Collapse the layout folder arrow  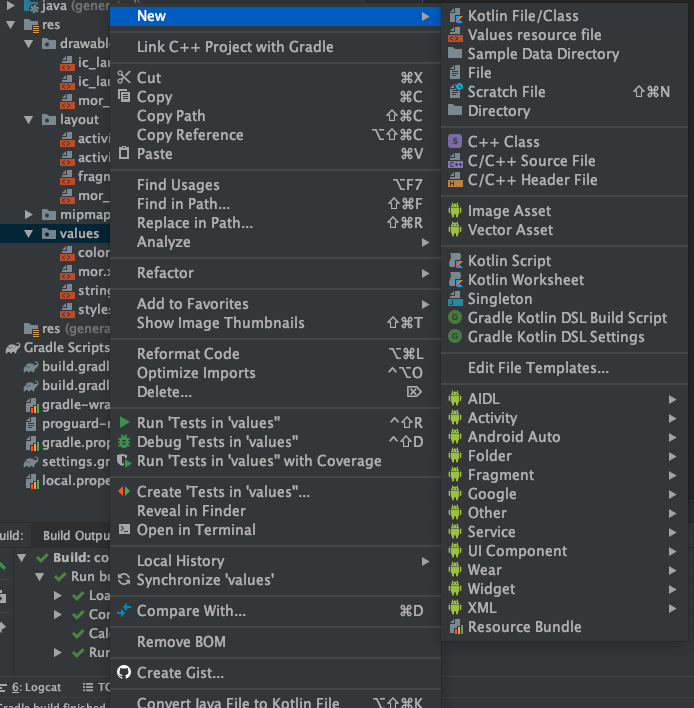(29, 120)
